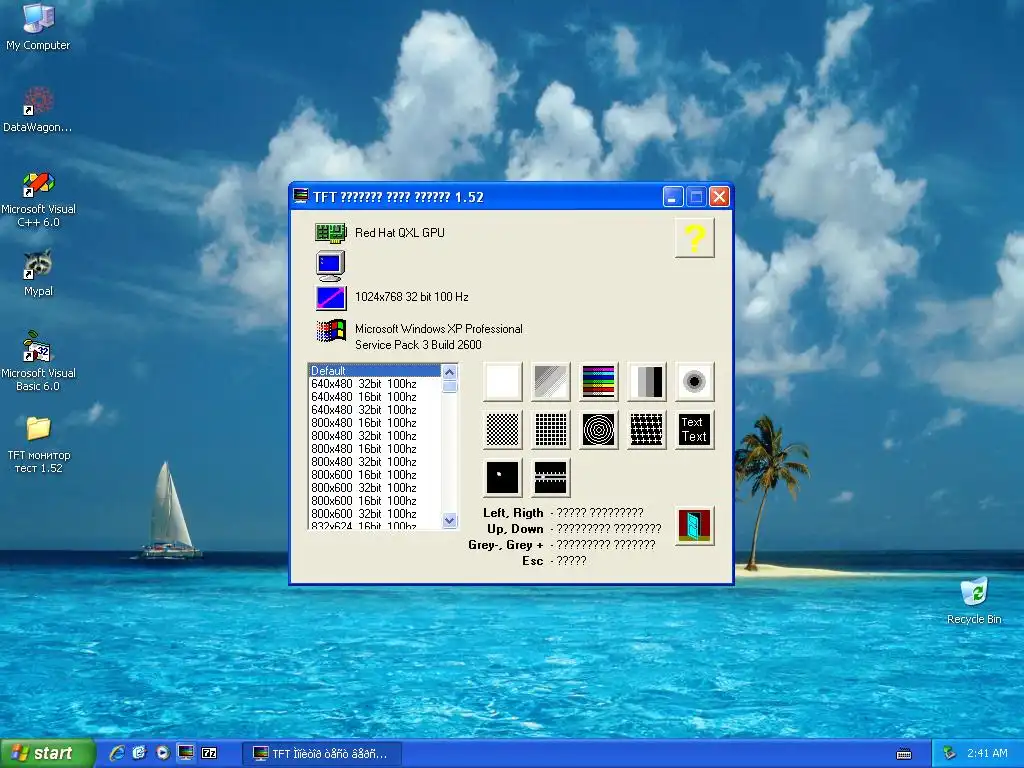The height and width of the screenshot is (768, 1024).
Task: Select the Mypal browser shortcut
Action: click(x=39, y=273)
